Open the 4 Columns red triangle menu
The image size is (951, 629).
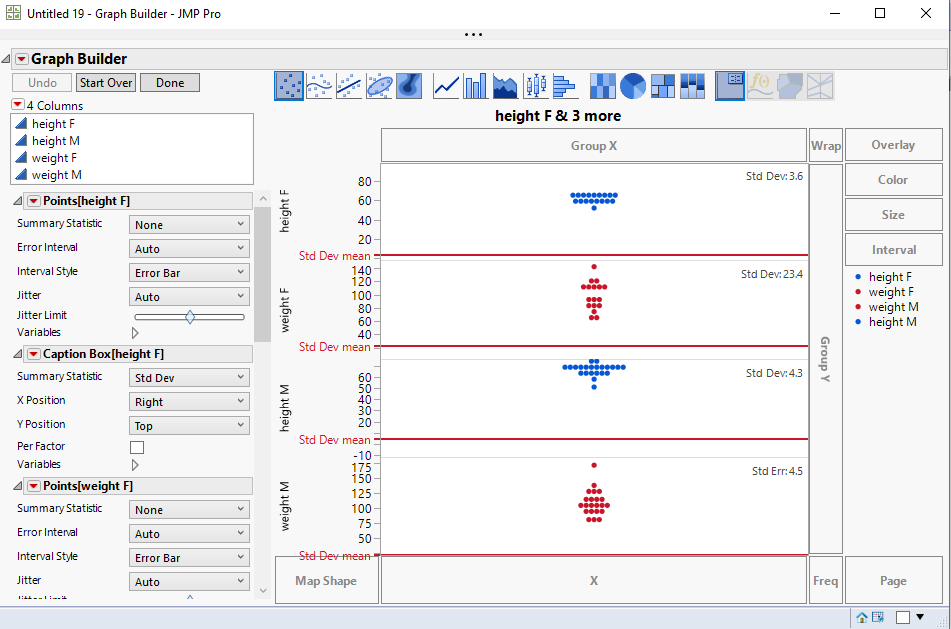(x=18, y=105)
